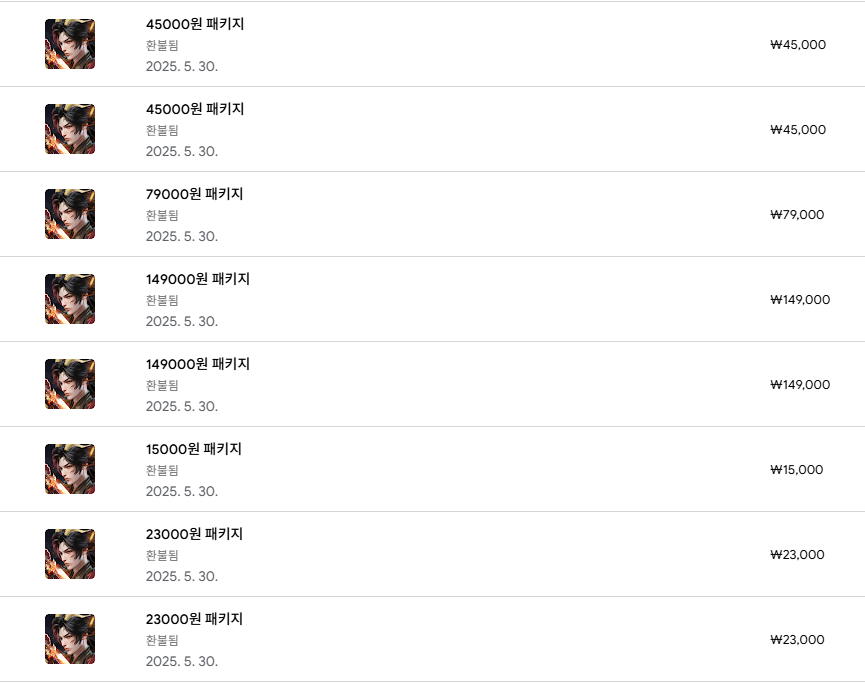
Task: Click the game icon for 15000원 패키지
Action: pos(70,469)
